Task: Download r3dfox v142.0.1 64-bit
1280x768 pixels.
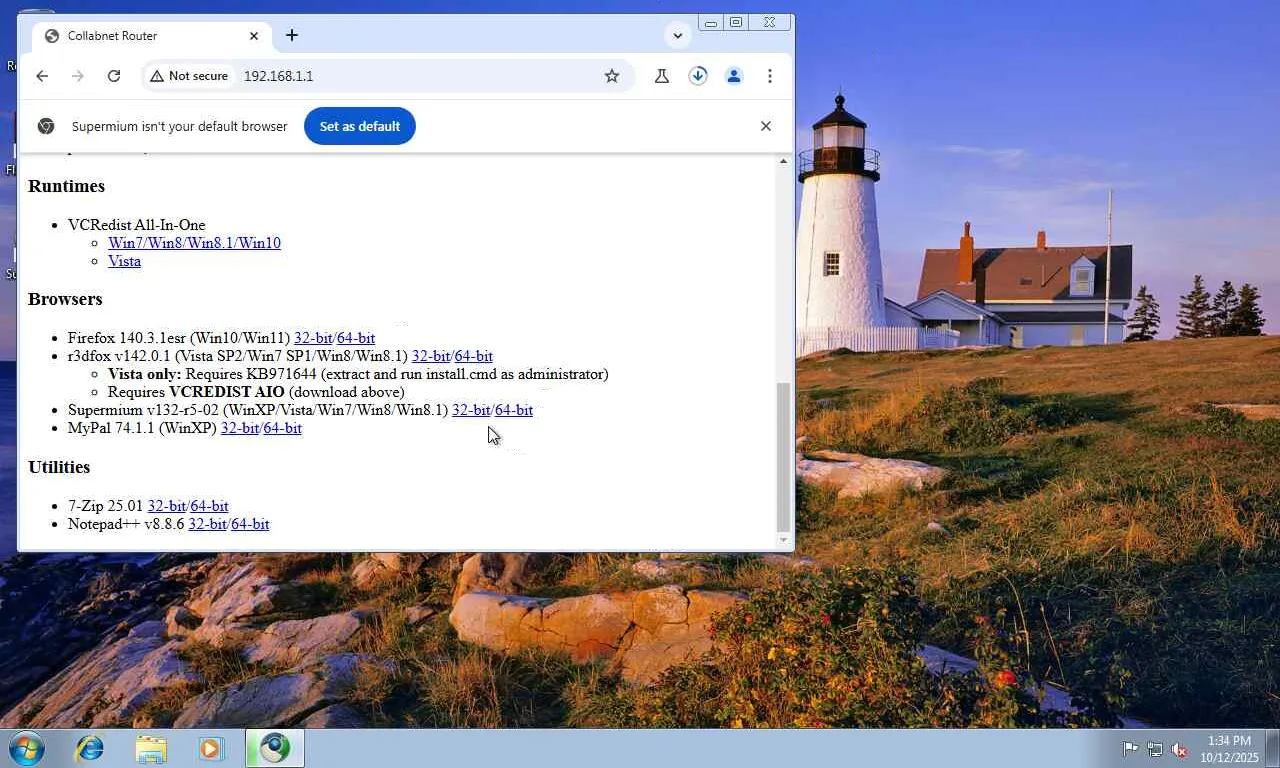Action: click(474, 356)
